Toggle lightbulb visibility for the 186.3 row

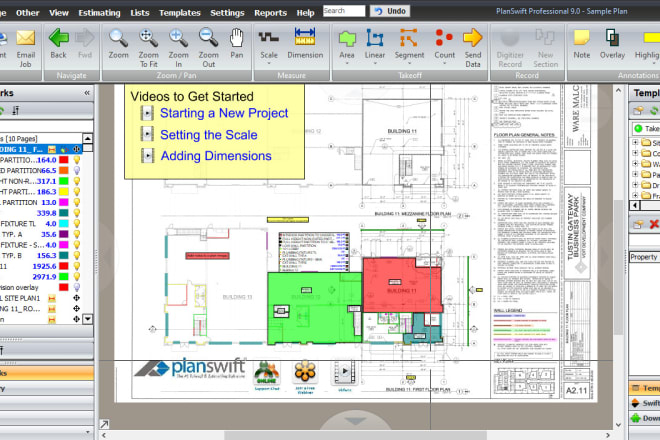pyautogui.click(x=77, y=192)
